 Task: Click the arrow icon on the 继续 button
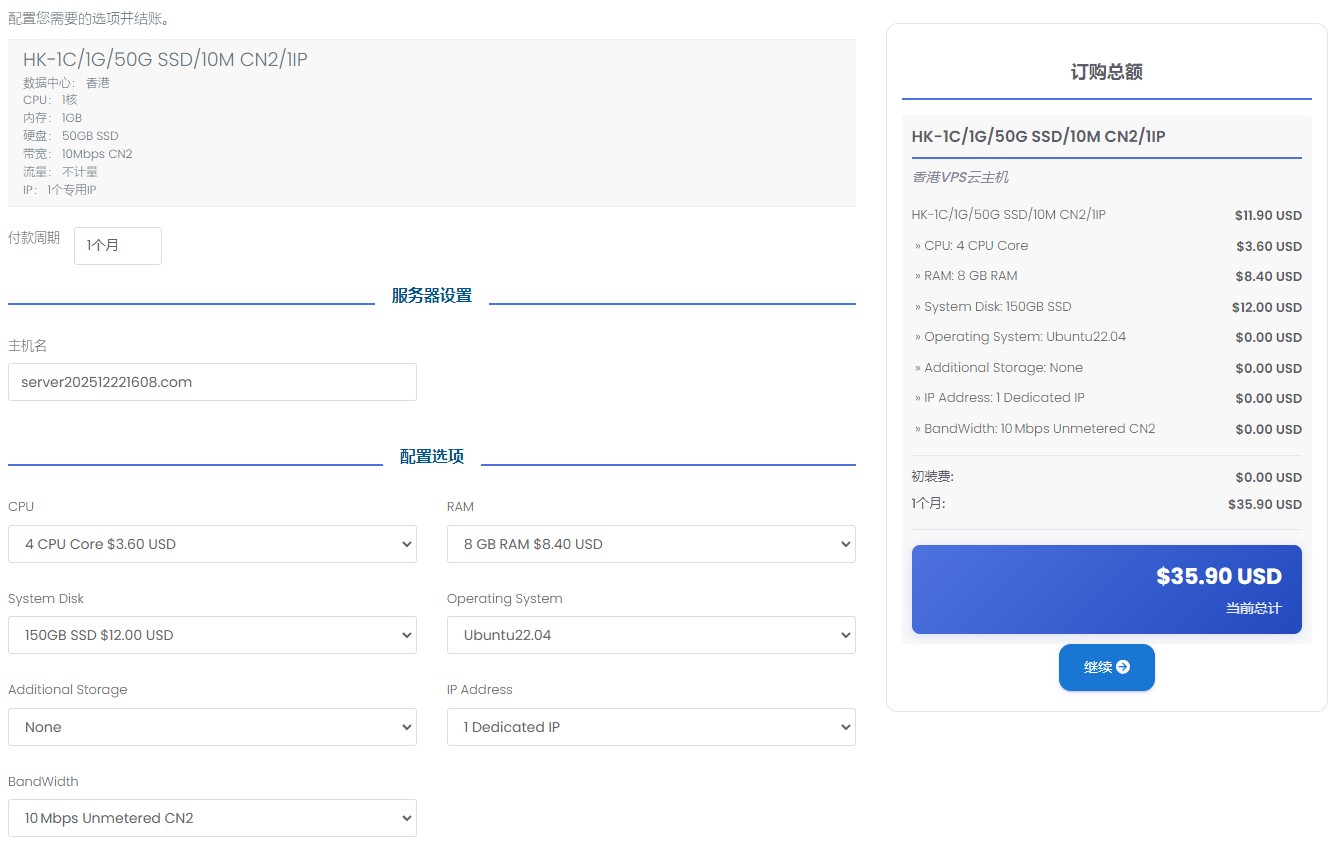click(1123, 667)
